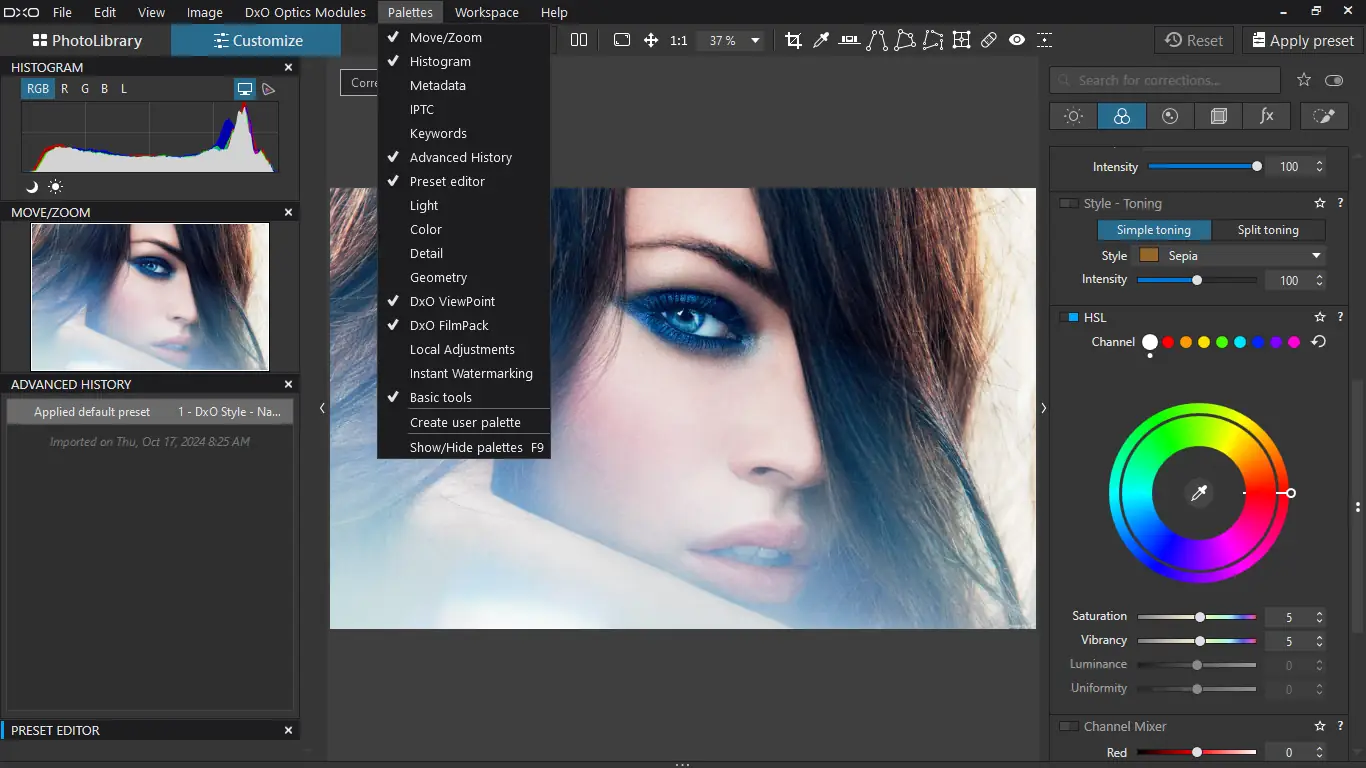Collapse the left panel with the arrow

click(322, 408)
